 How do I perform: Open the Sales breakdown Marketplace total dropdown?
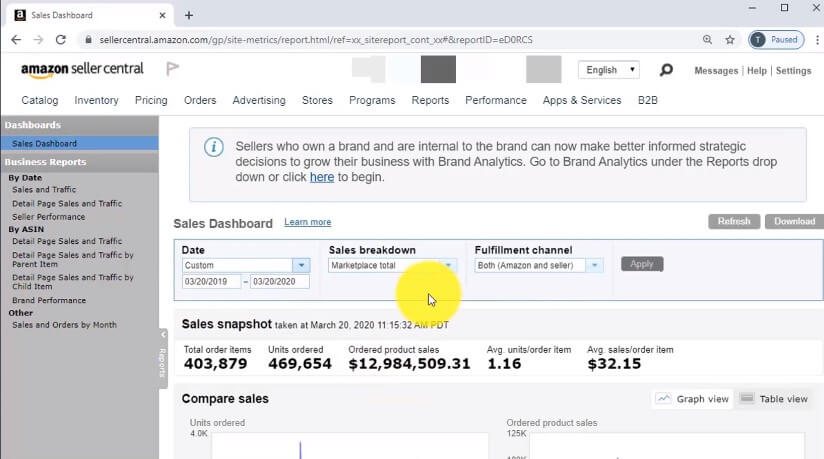(x=392, y=266)
